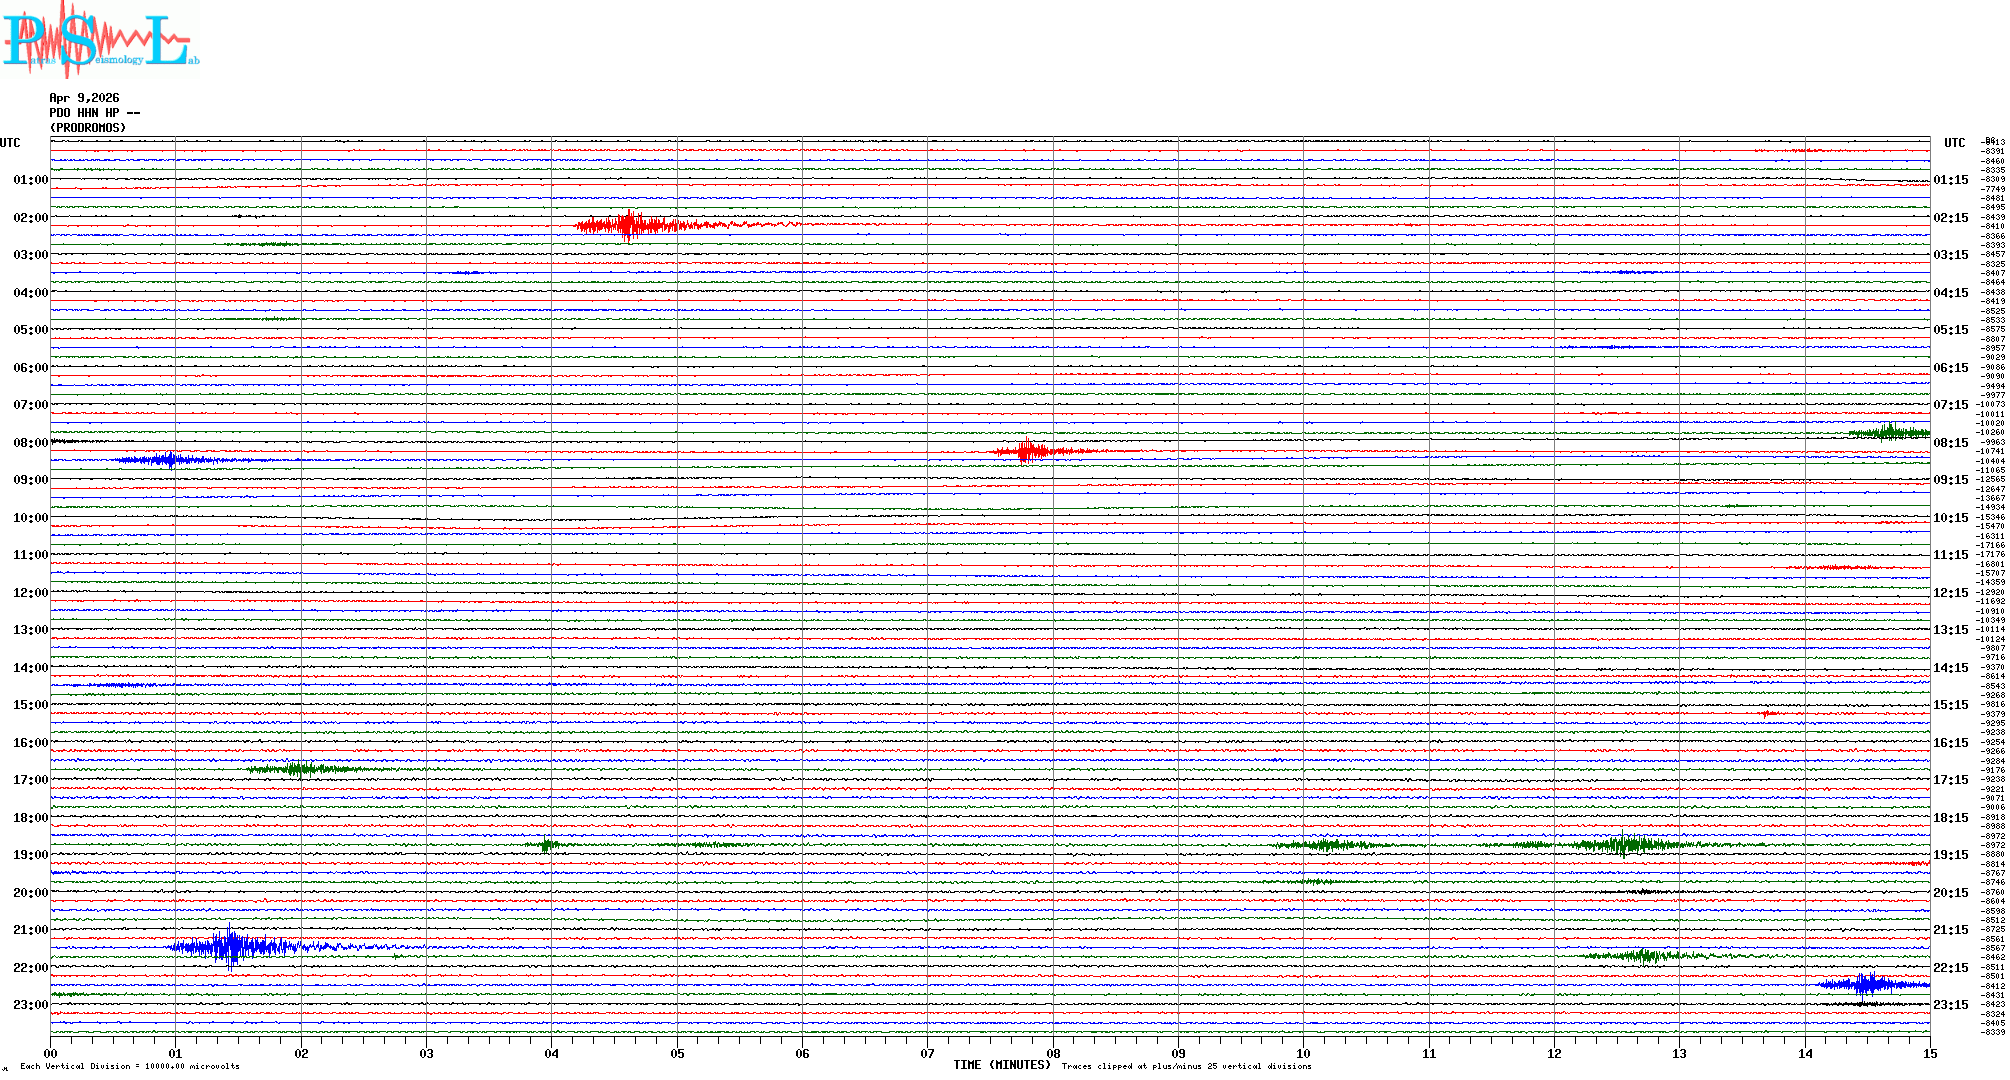The height and width of the screenshot is (1080, 2010).
Task: Click the red seismic burst near minute 08
Action: pyautogui.click(x=1027, y=451)
